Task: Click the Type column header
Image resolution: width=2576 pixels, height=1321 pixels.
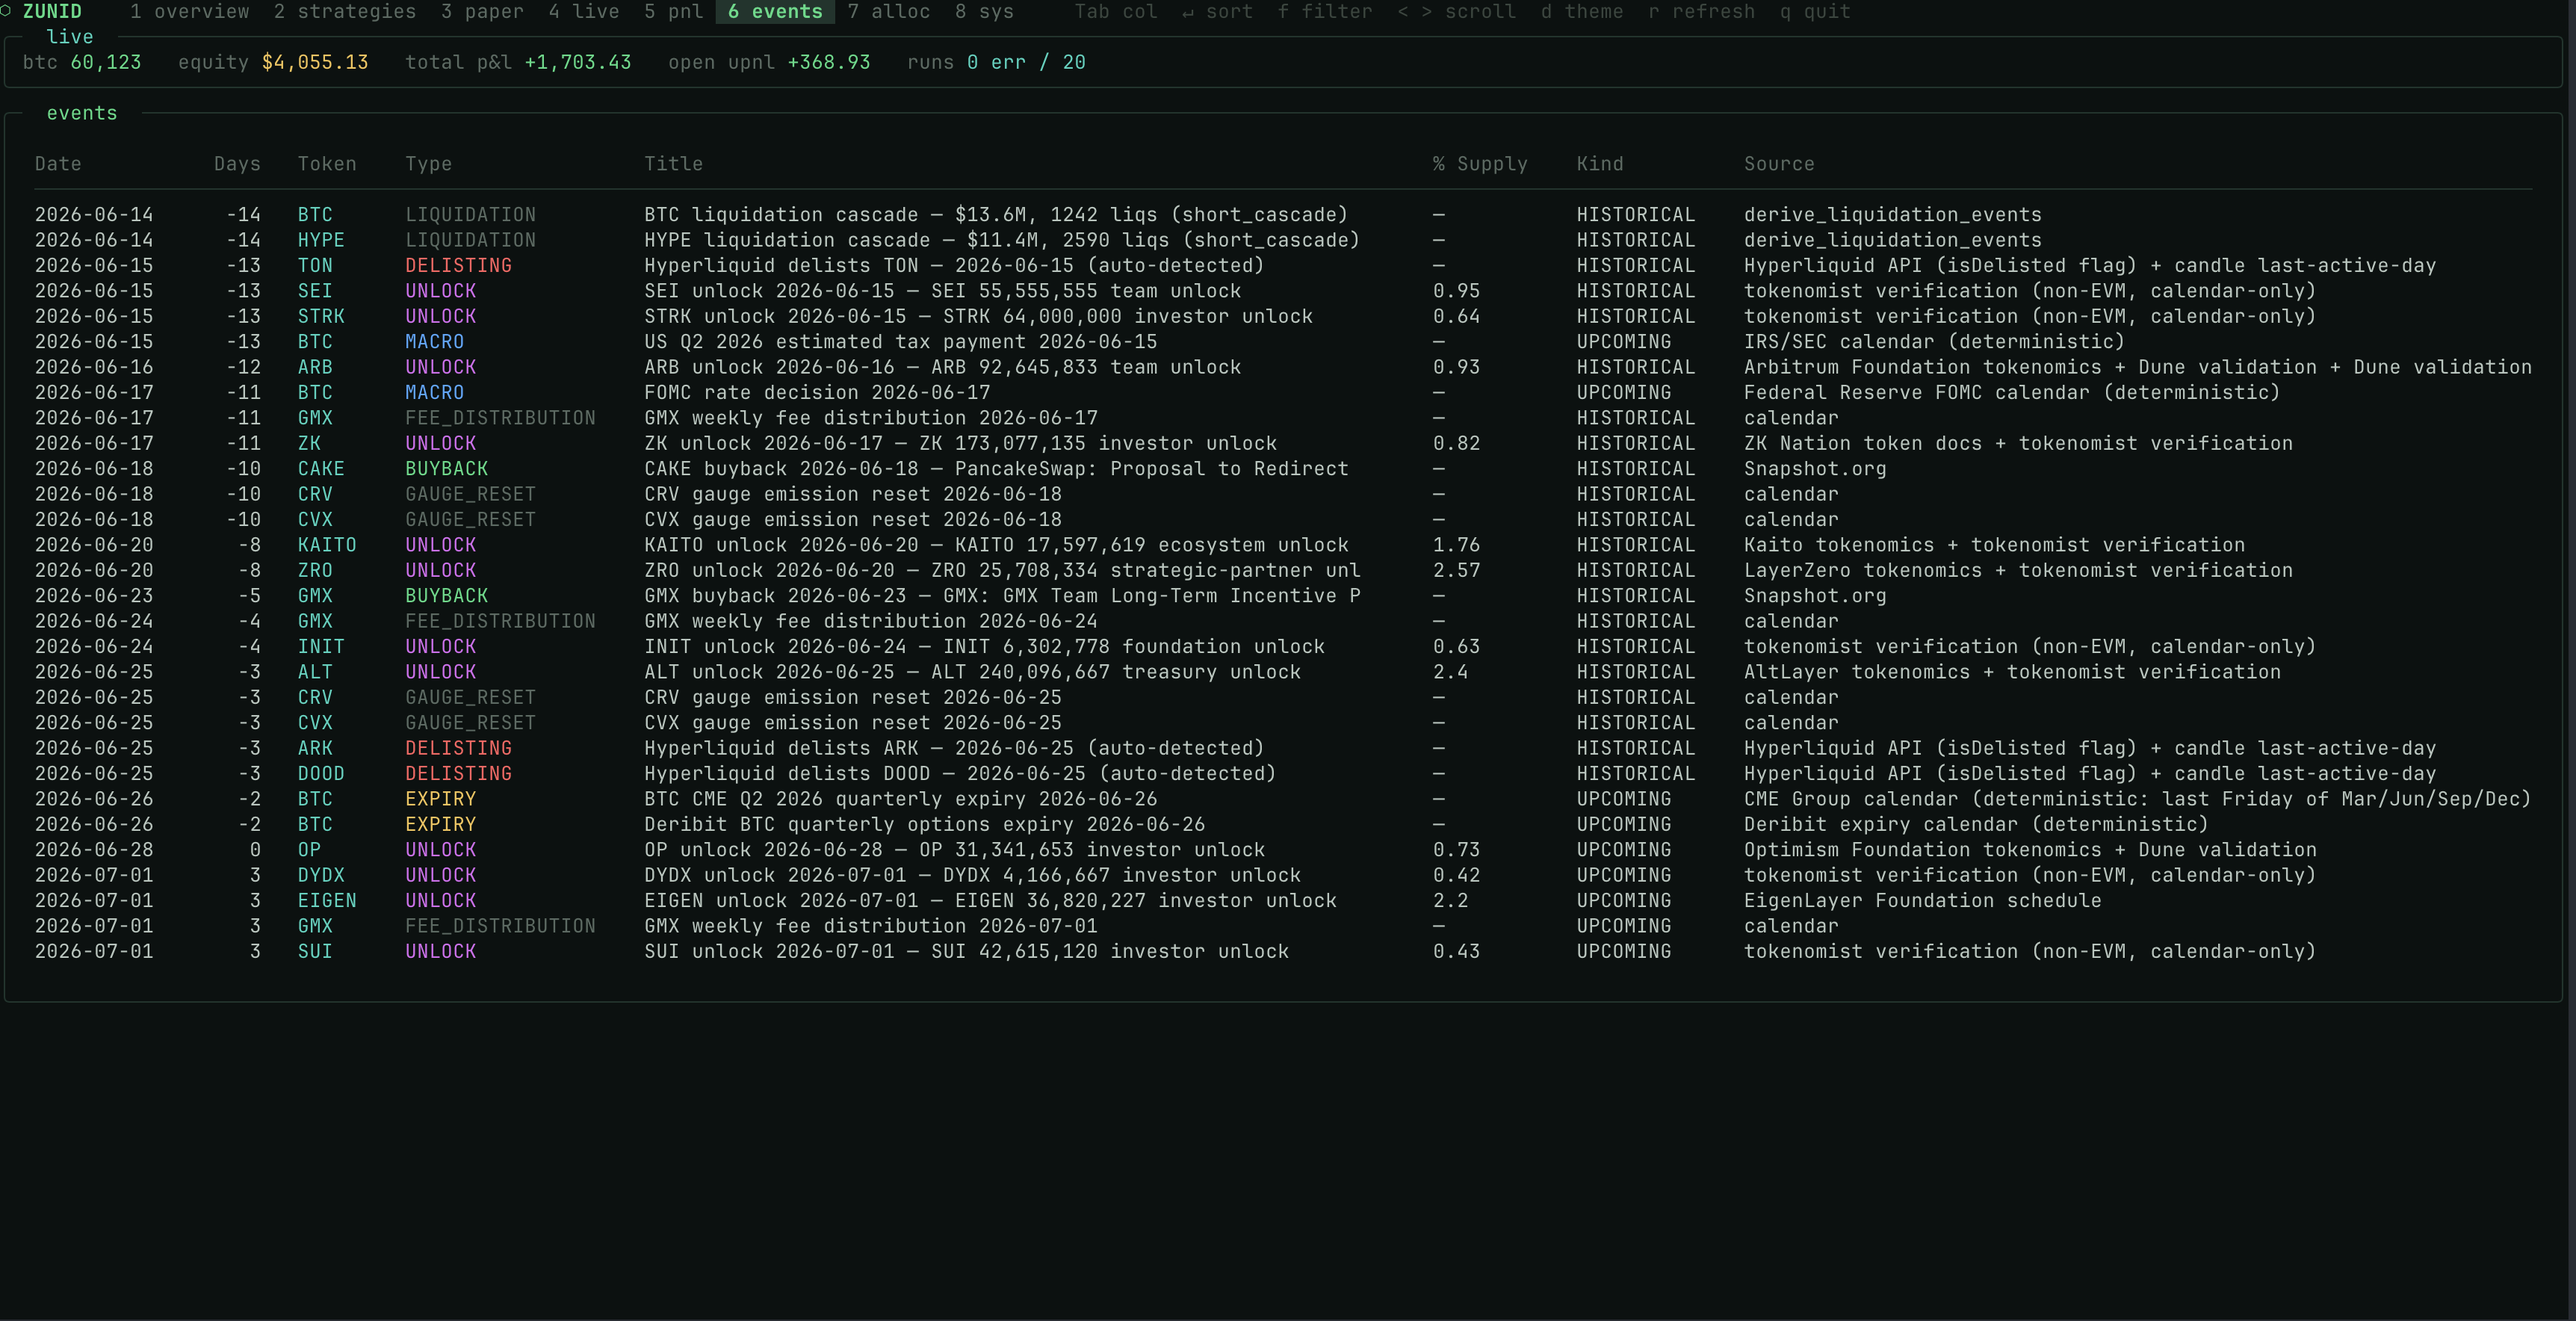Action: 429,164
